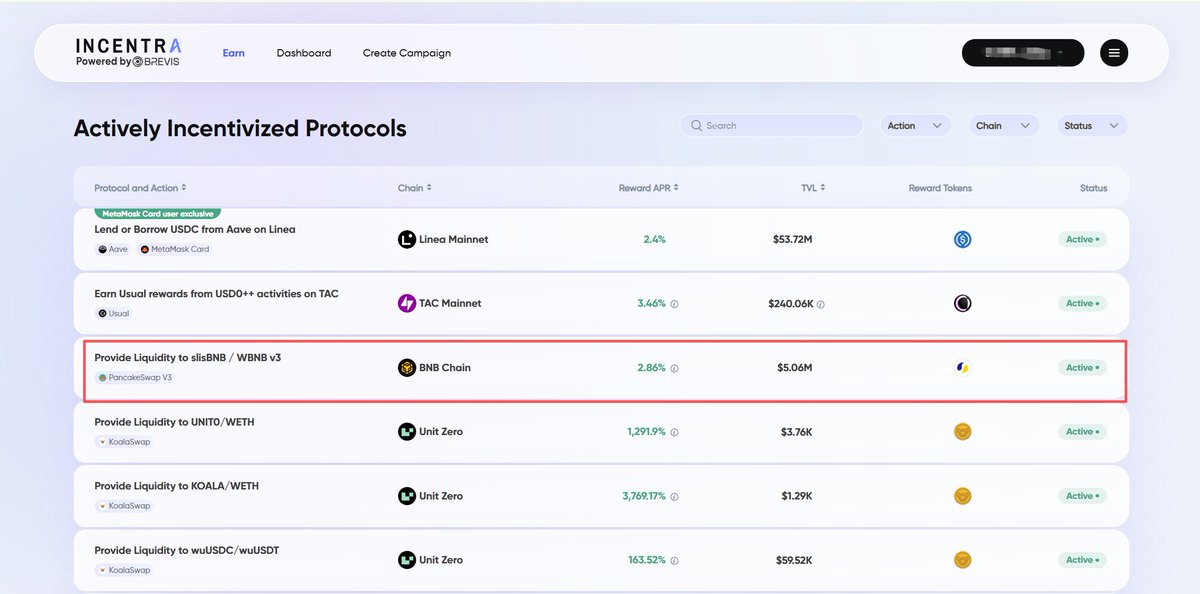
Task: Click the Incentra logo
Action: click(x=128, y=52)
